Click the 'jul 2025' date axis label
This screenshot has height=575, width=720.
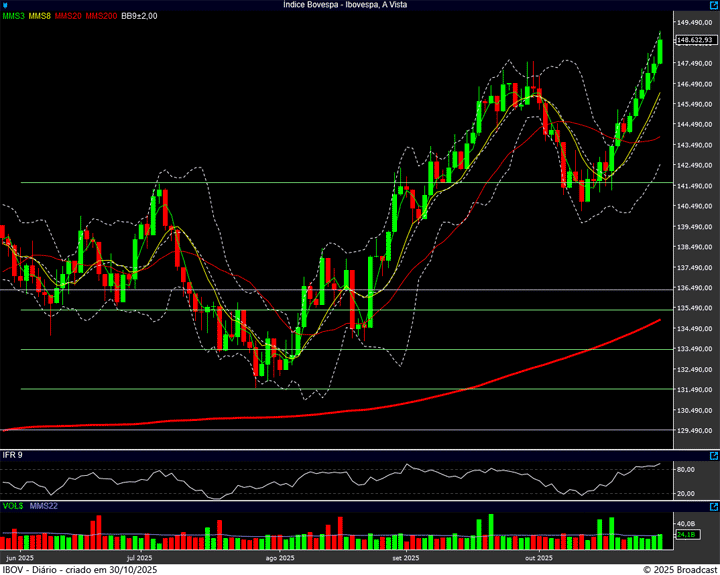139,557
